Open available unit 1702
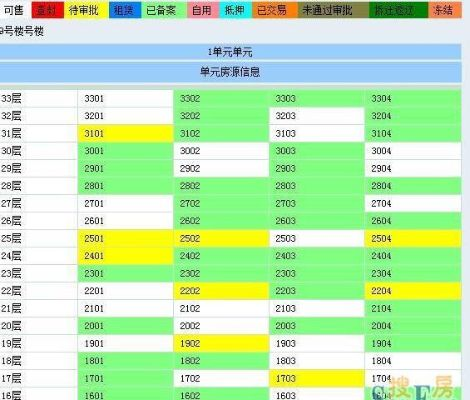Viewport: 470px width, 400px height. 221,378
